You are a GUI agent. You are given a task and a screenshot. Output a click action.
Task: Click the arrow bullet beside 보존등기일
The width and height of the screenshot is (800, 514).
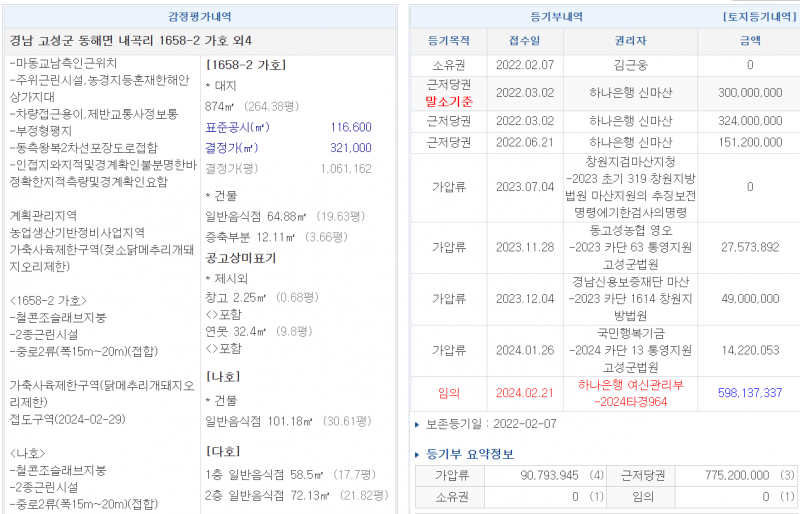coord(417,424)
